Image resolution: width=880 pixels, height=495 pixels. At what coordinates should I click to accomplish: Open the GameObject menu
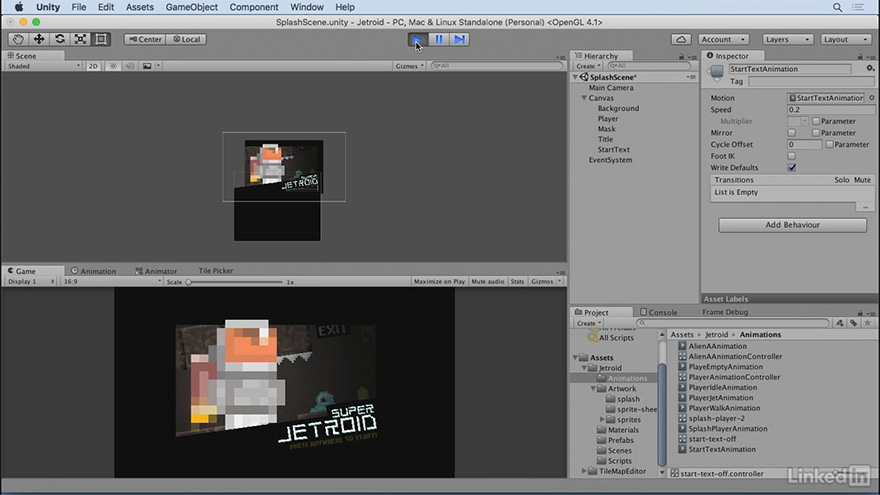[191, 7]
